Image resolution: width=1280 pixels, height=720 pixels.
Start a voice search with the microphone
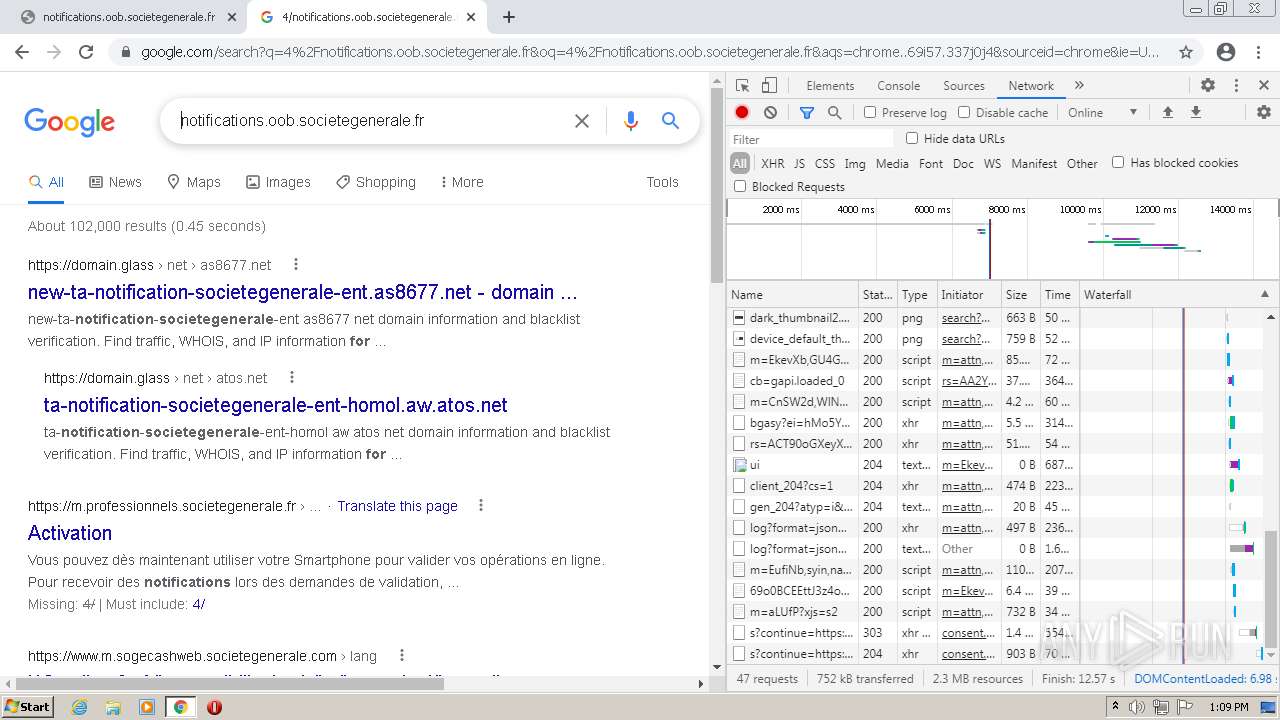pyautogui.click(x=630, y=121)
